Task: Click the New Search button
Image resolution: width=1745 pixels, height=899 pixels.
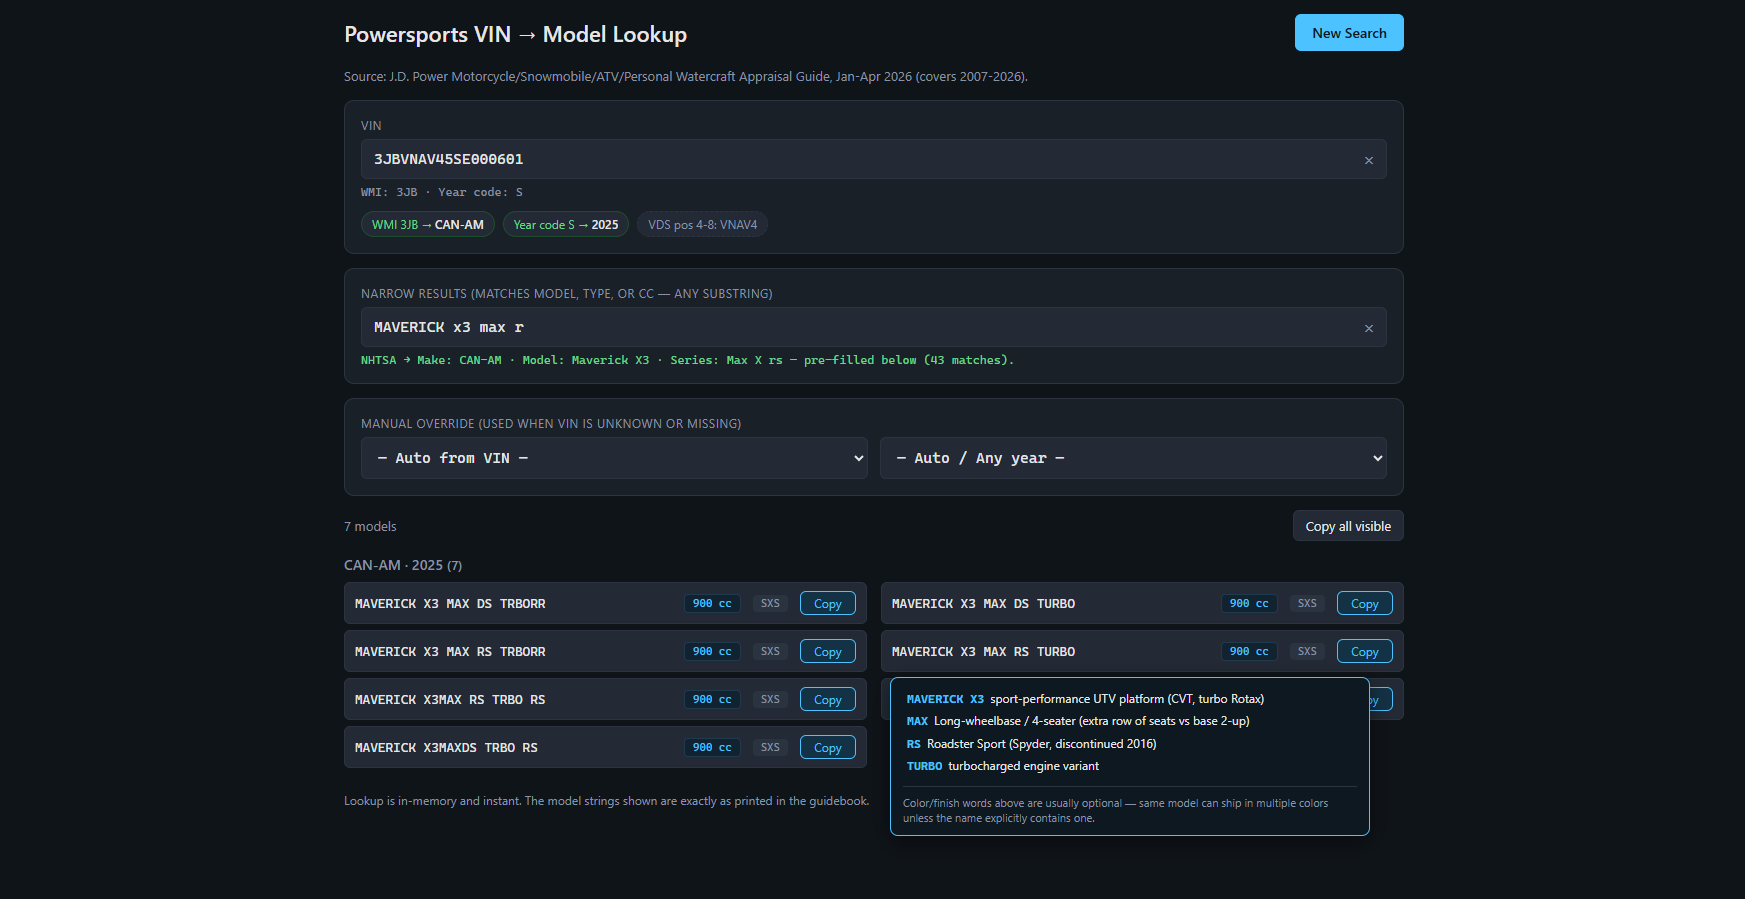Action: coord(1349,33)
